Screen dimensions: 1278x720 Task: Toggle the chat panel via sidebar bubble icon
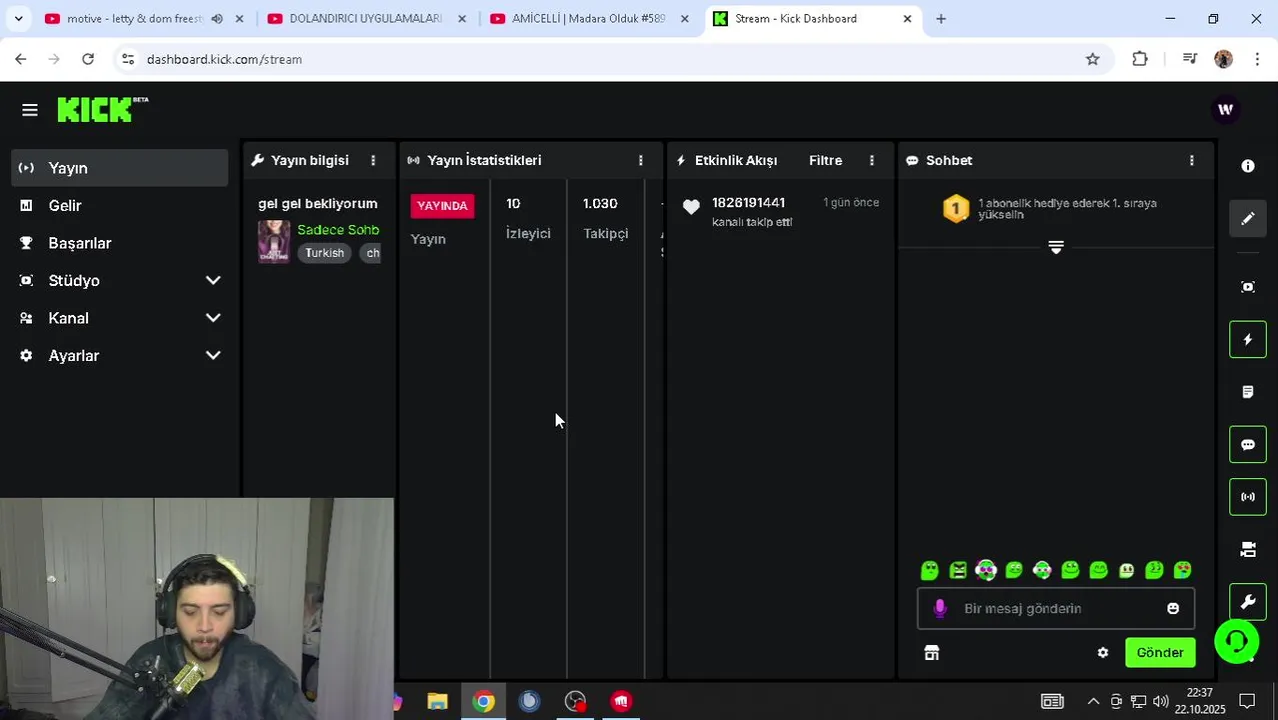[1248, 445]
